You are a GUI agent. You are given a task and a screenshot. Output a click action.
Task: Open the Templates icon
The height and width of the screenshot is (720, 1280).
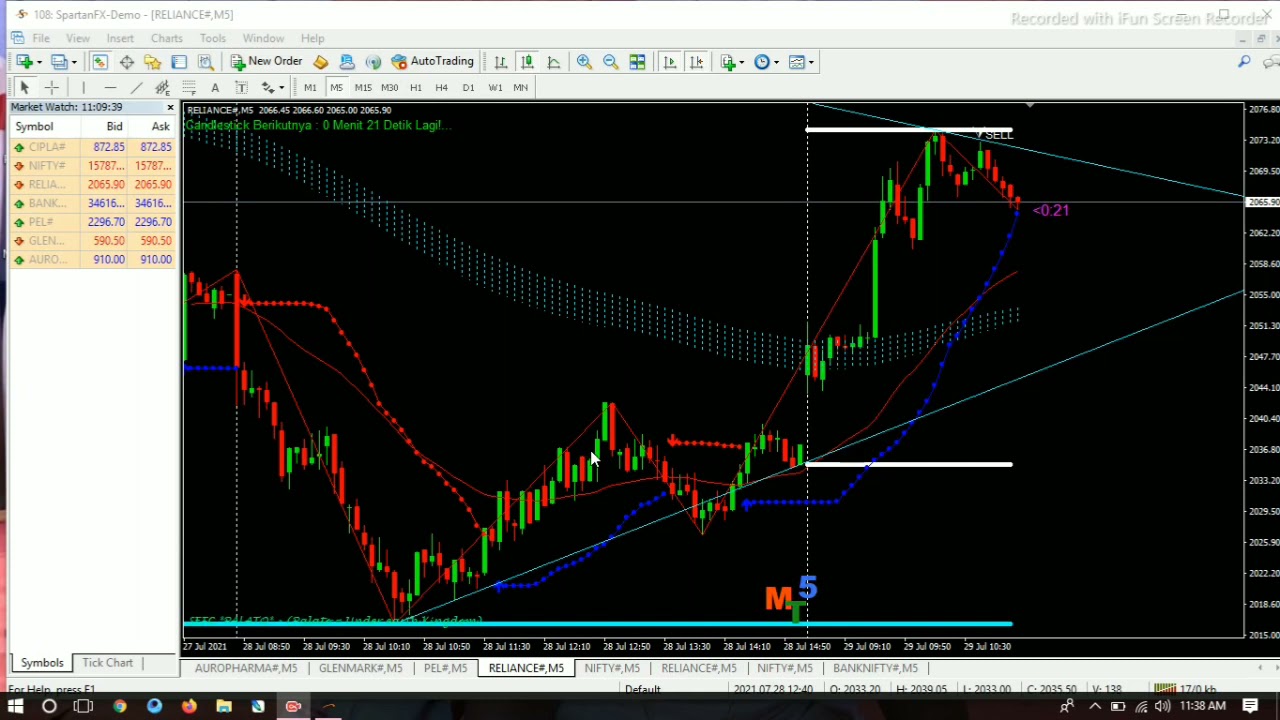[797, 62]
